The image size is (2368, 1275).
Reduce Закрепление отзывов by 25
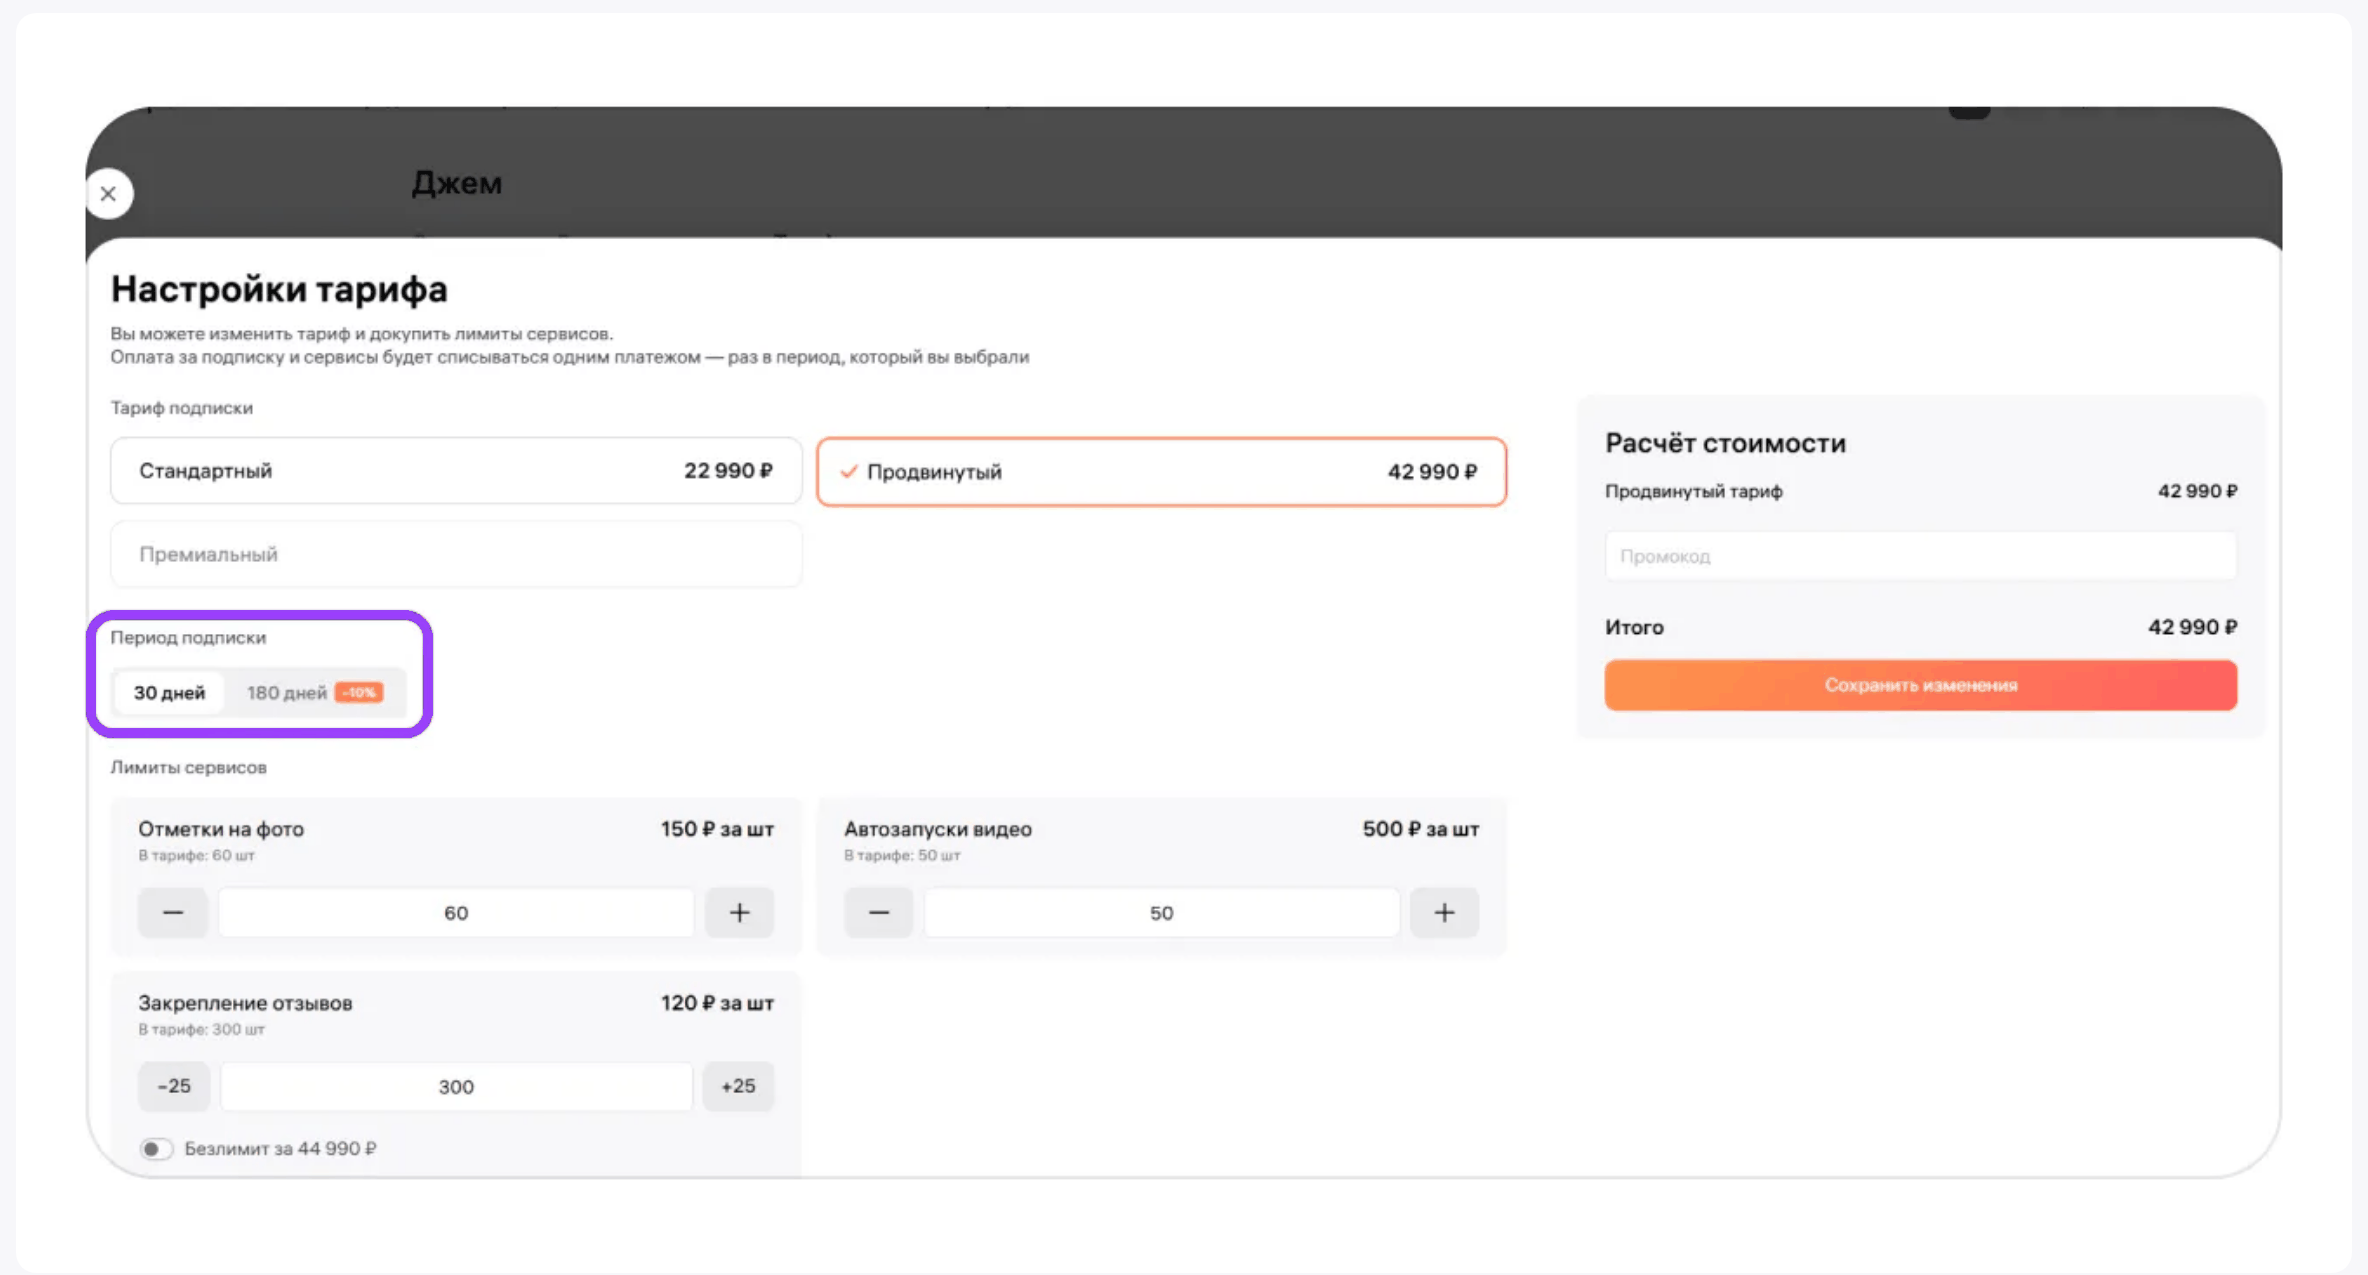tap(174, 1086)
